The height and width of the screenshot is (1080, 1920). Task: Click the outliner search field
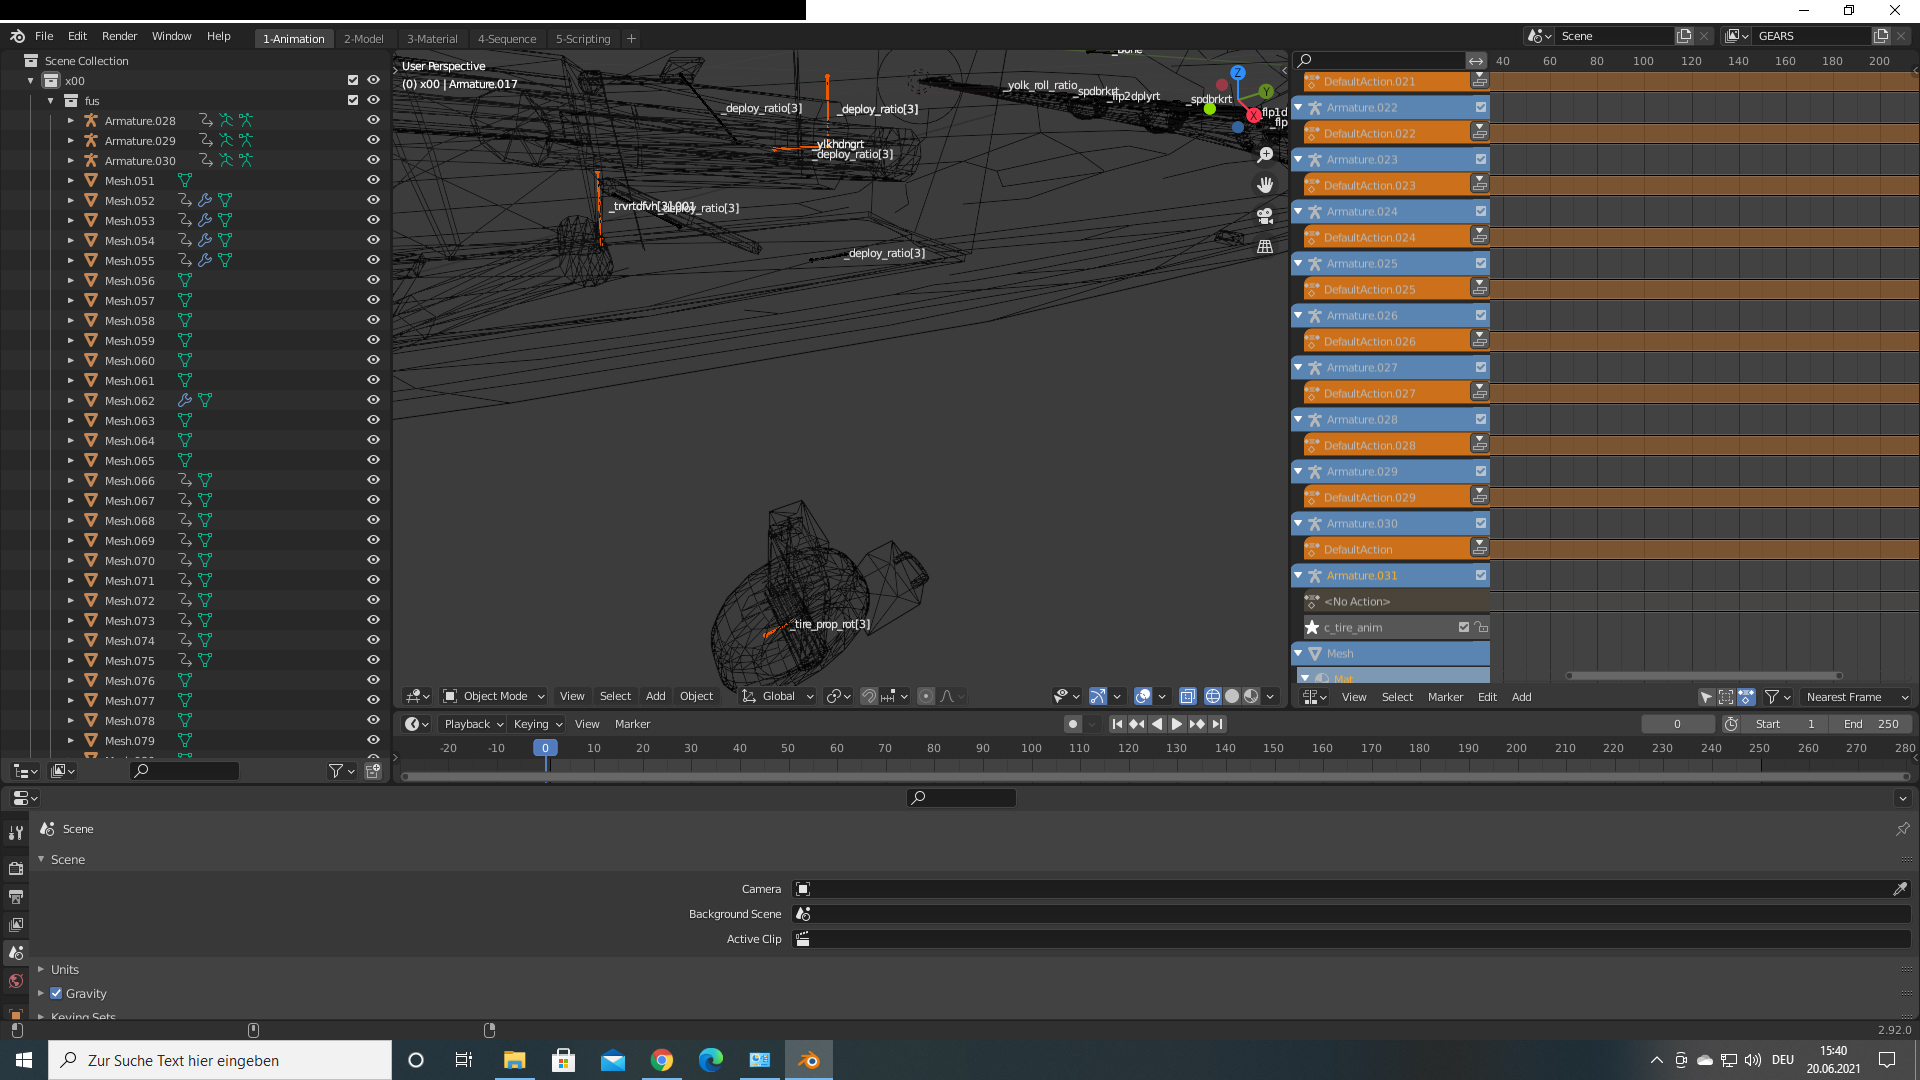pyautogui.click(x=185, y=771)
